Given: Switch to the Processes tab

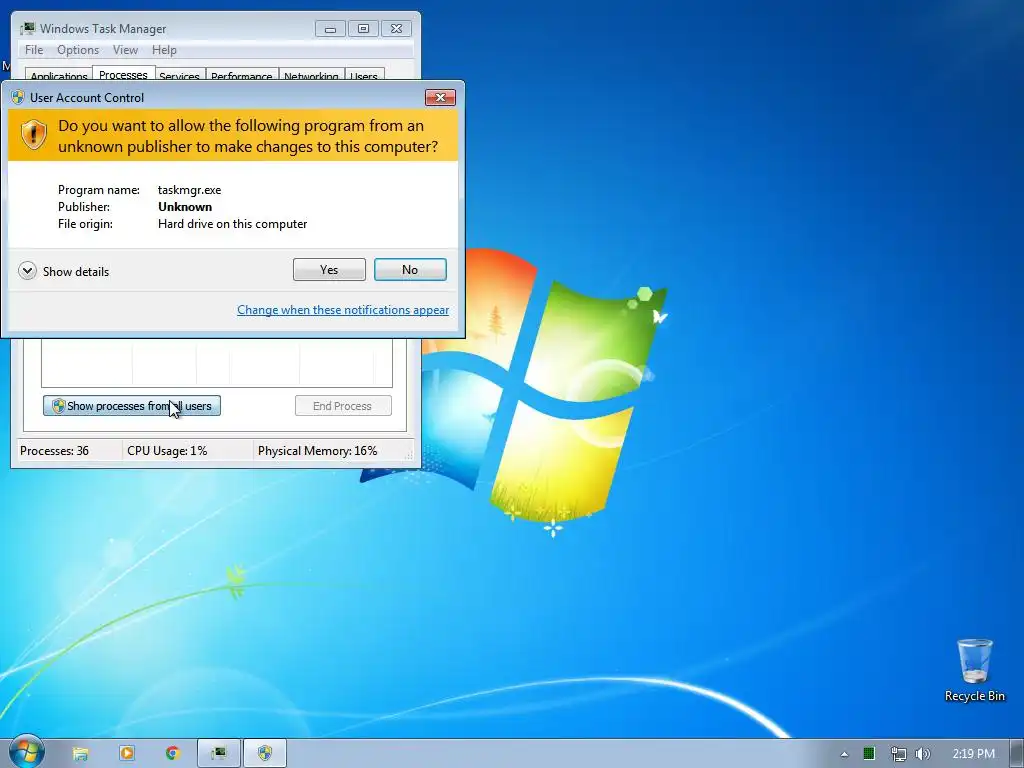Looking at the screenshot, I should pos(123,74).
